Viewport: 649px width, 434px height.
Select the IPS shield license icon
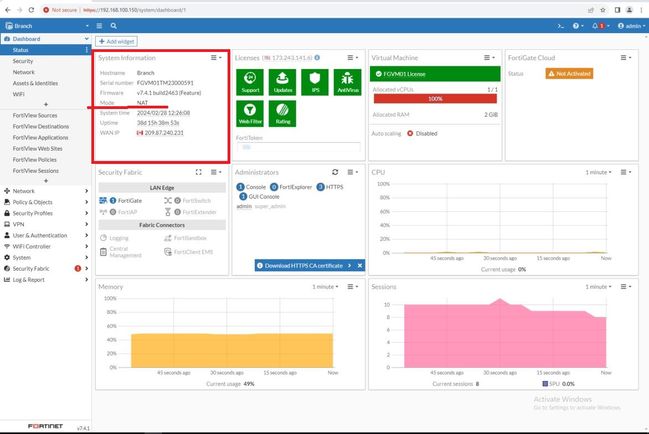[x=315, y=82]
